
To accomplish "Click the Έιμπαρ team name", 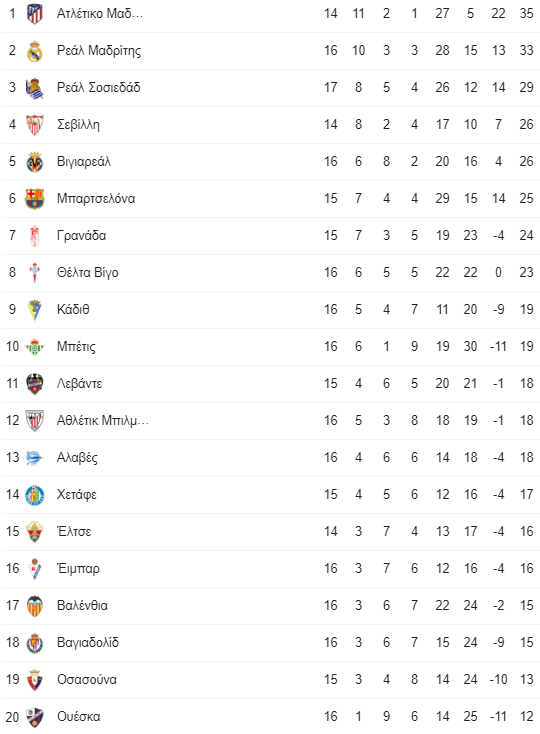I will tap(78, 568).
